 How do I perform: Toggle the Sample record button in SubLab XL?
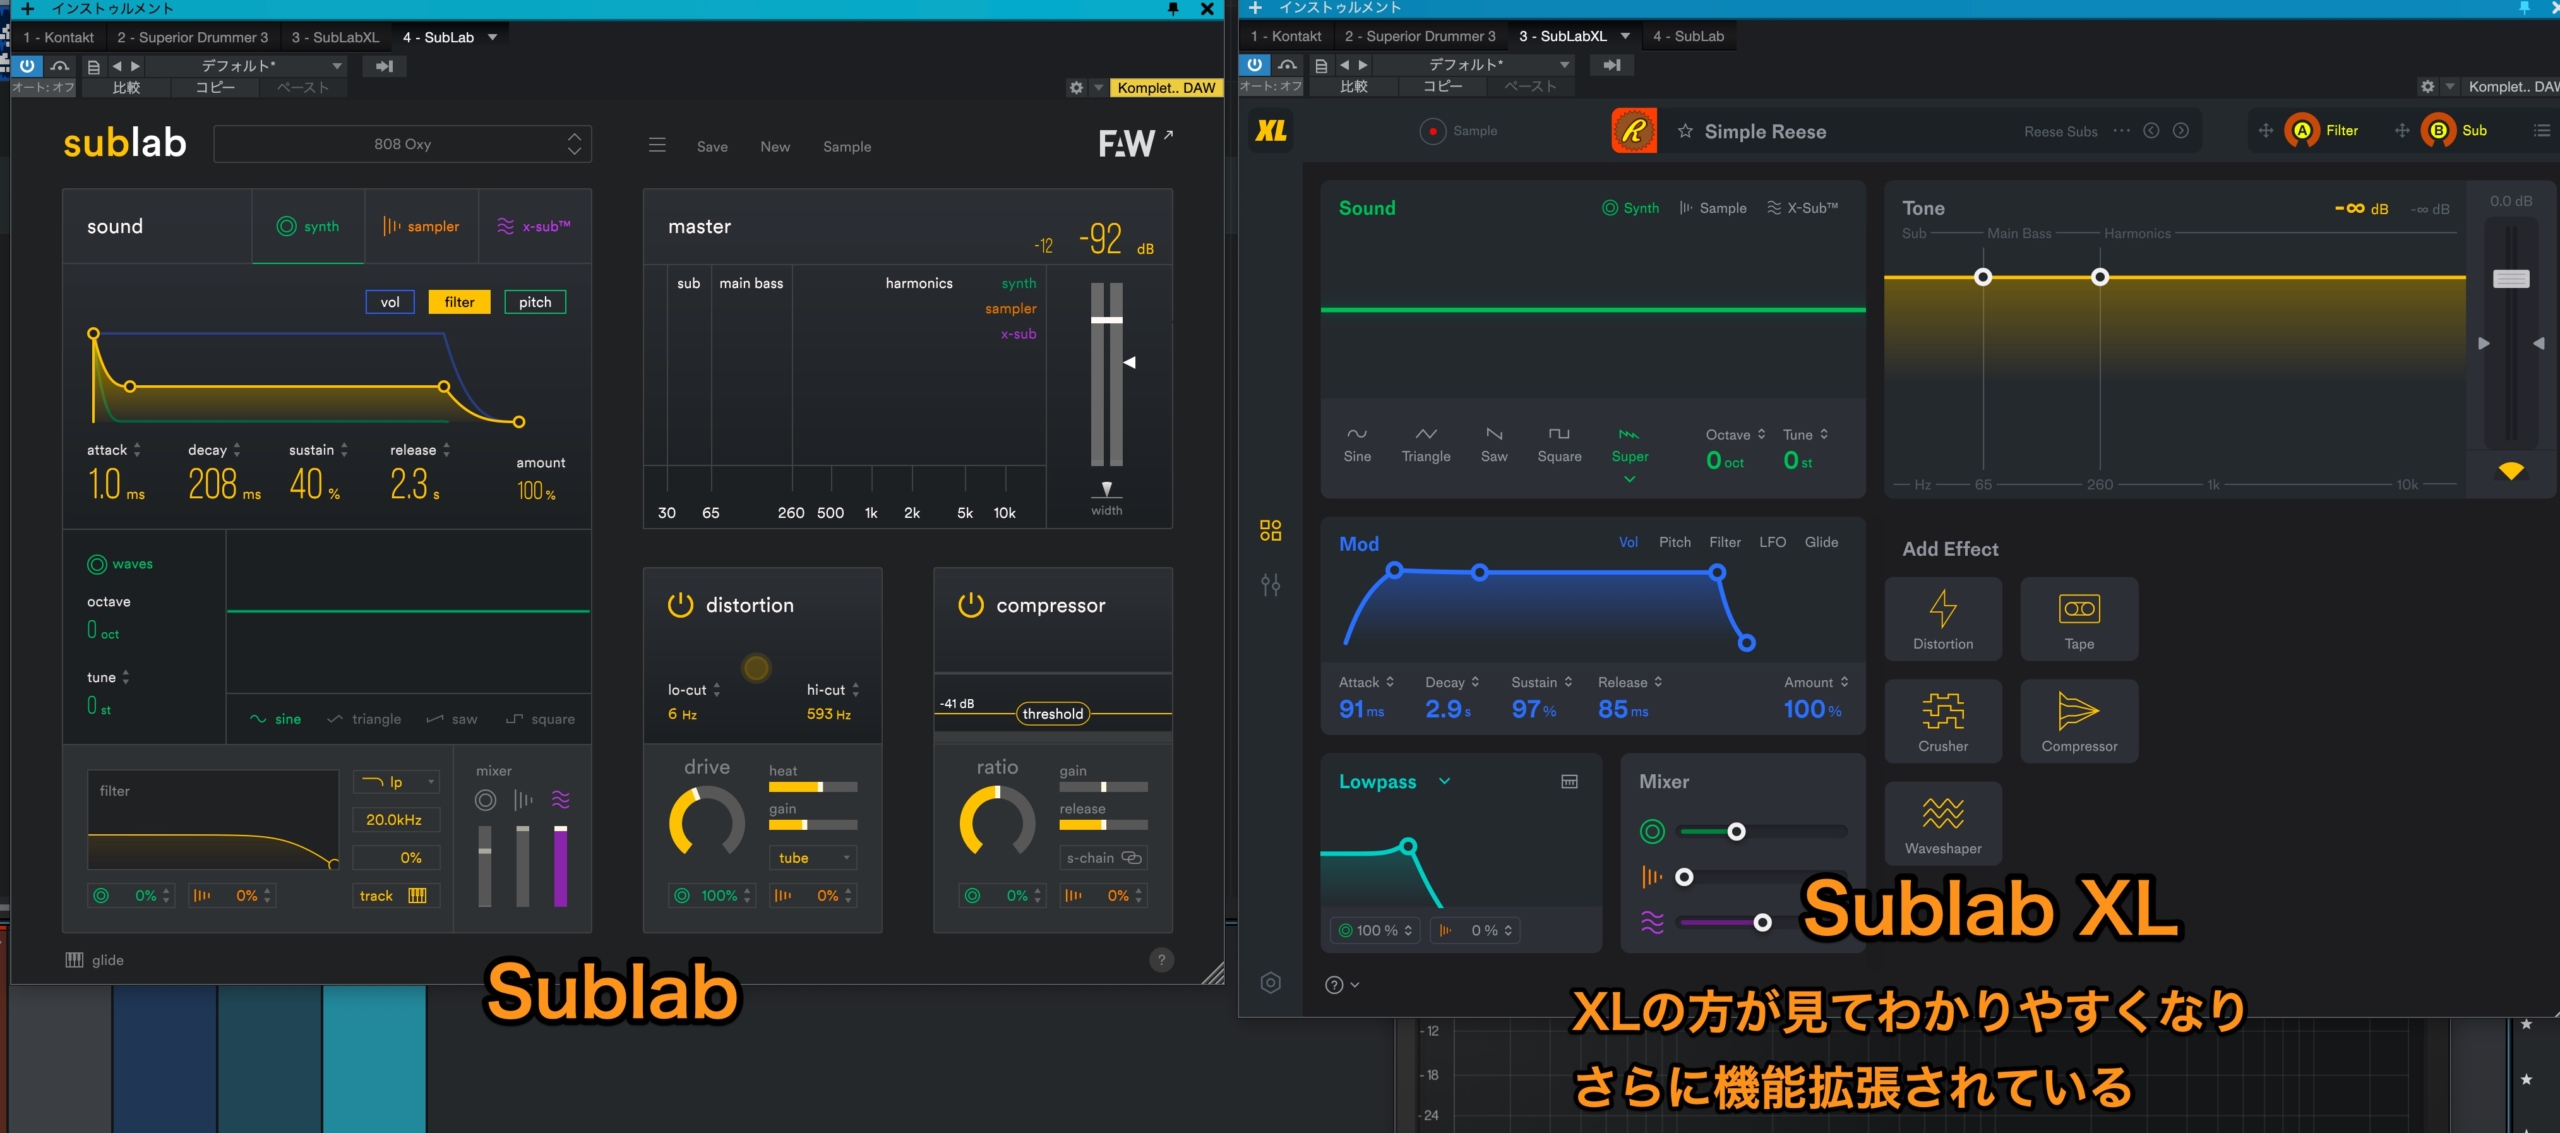coord(1432,130)
